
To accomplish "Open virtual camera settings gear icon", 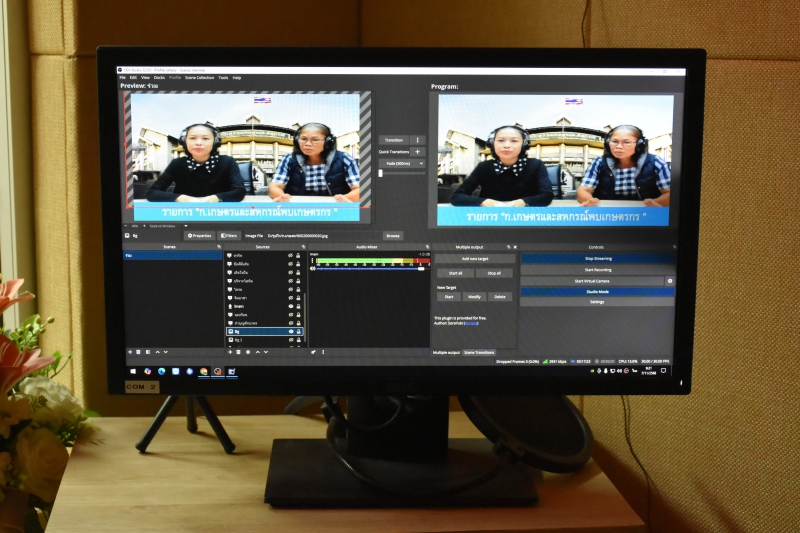I will 670,281.
